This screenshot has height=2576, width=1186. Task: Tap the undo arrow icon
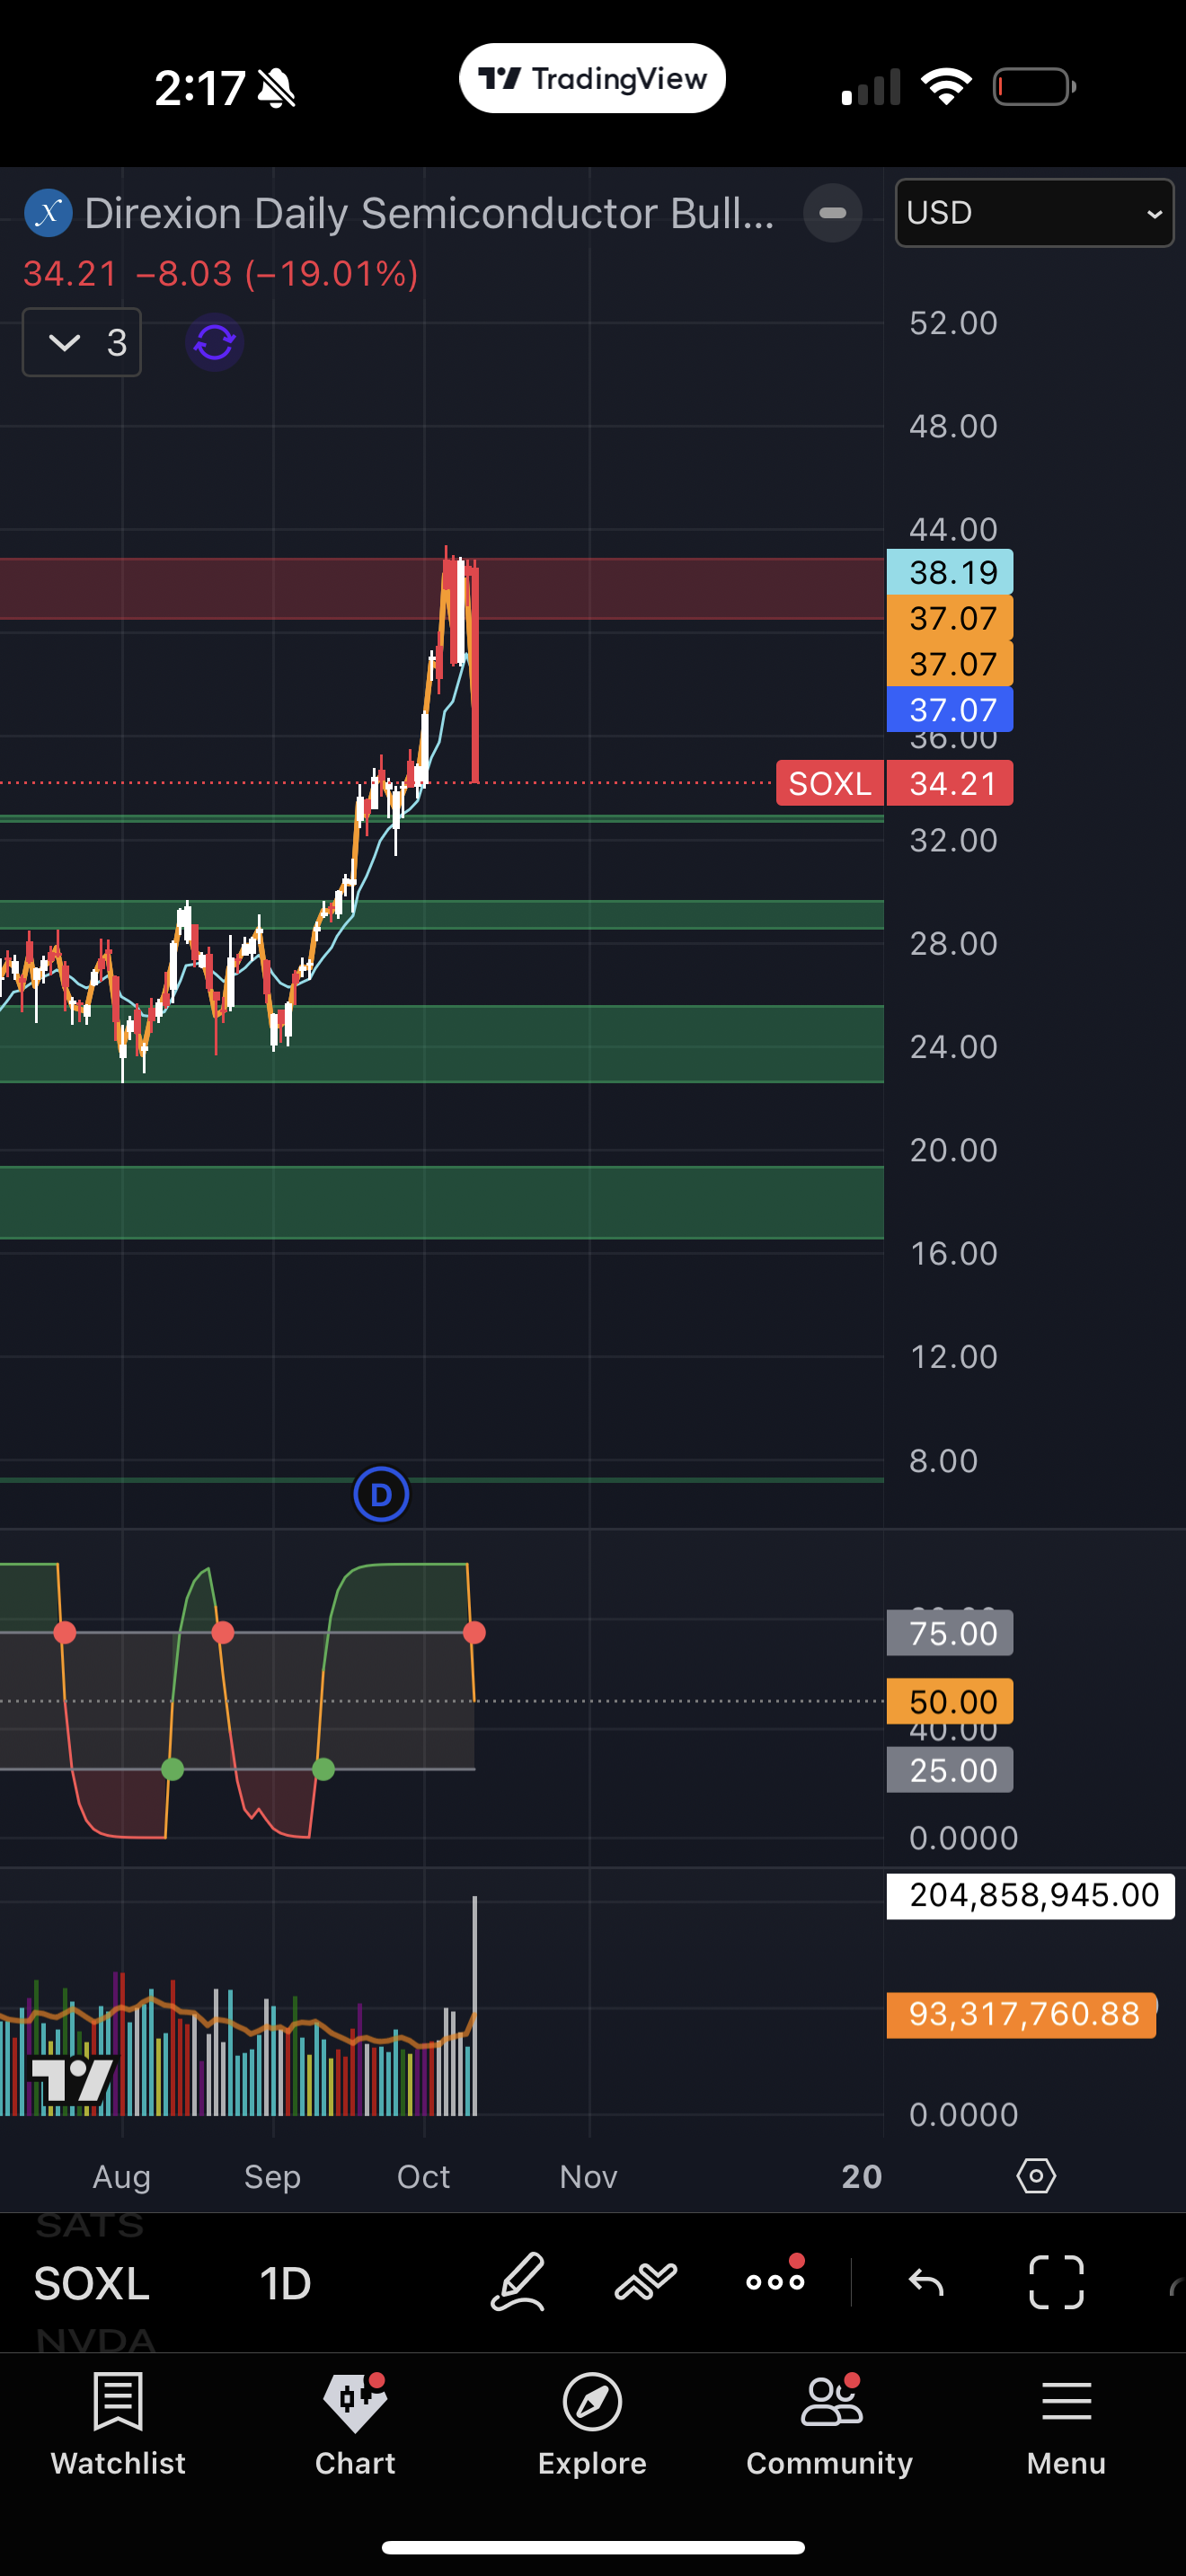(x=926, y=2282)
